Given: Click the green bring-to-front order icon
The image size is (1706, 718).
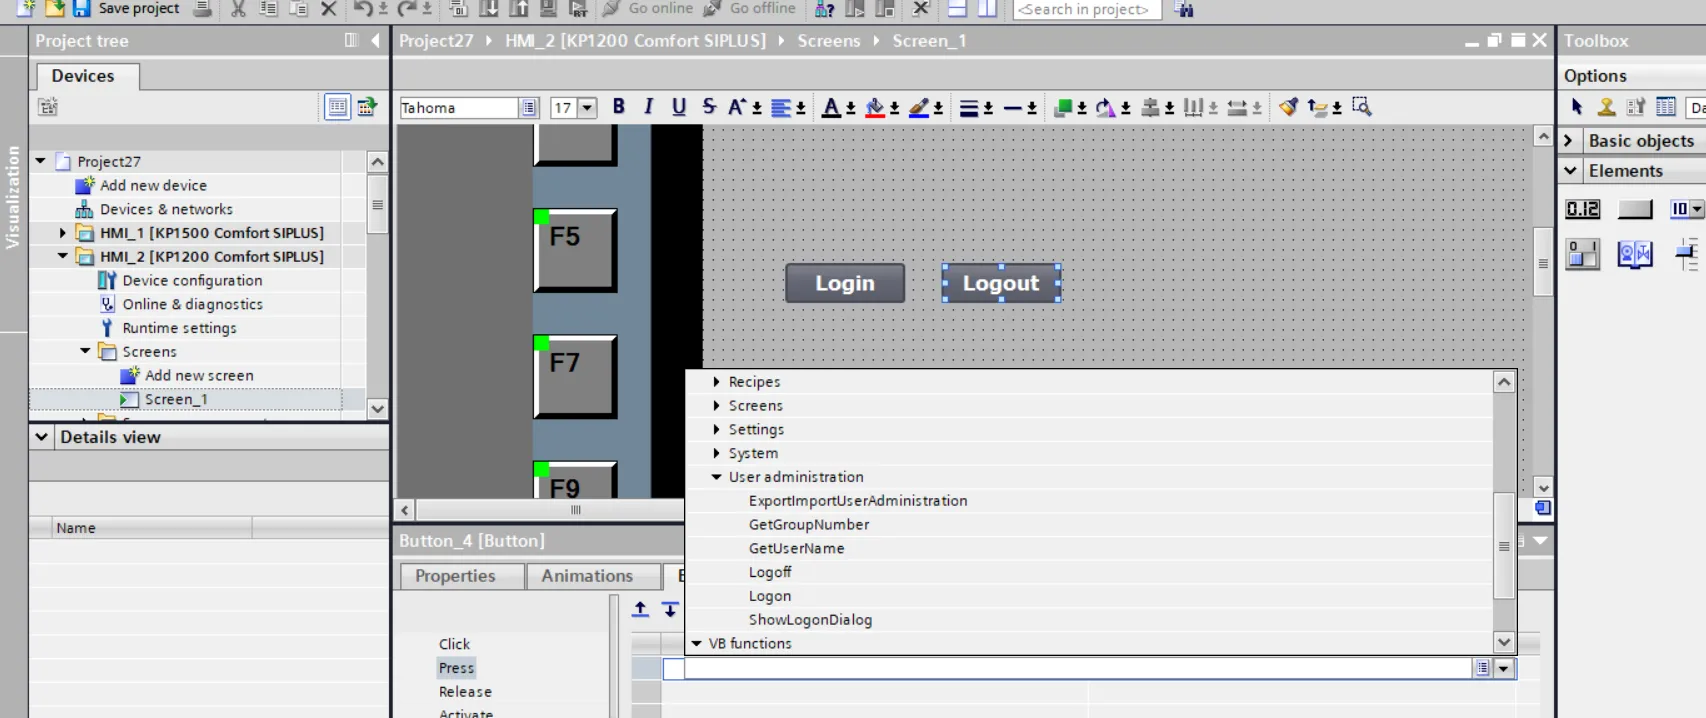Looking at the screenshot, I should click(x=1064, y=107).
